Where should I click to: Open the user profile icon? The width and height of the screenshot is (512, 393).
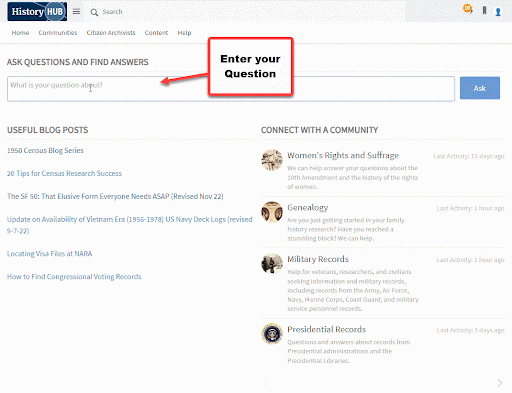(498, 12)
